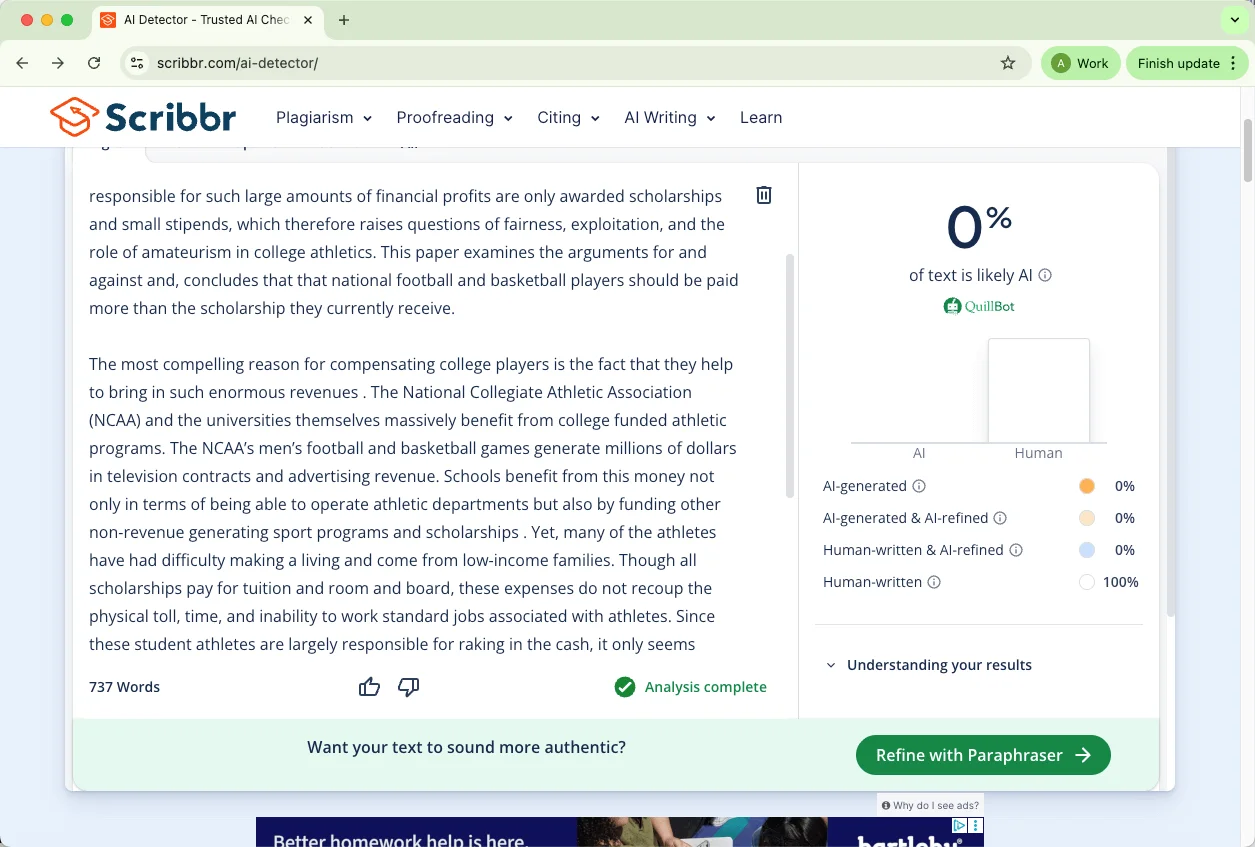This screenshot has height=847, width=1255.
Task: Click the trash icon to delete text
Action: click(x=763, y=195)
